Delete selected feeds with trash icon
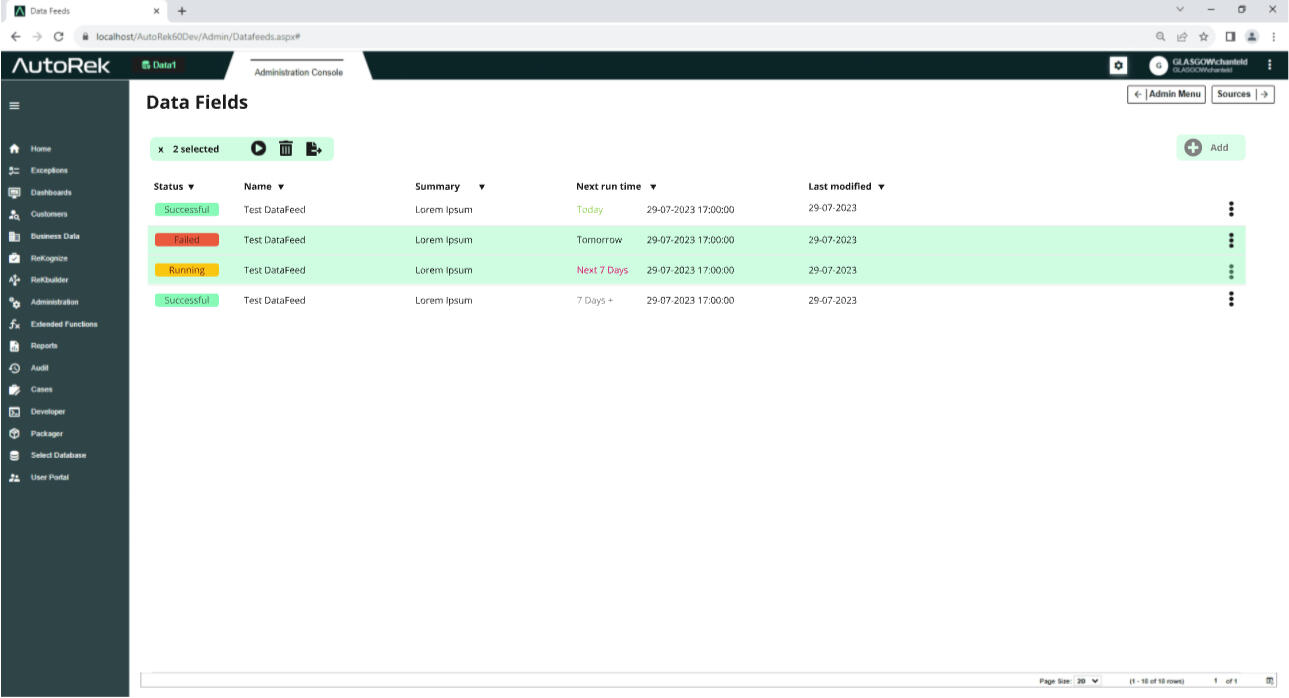 pyautogui.click(x=286, y=149)
